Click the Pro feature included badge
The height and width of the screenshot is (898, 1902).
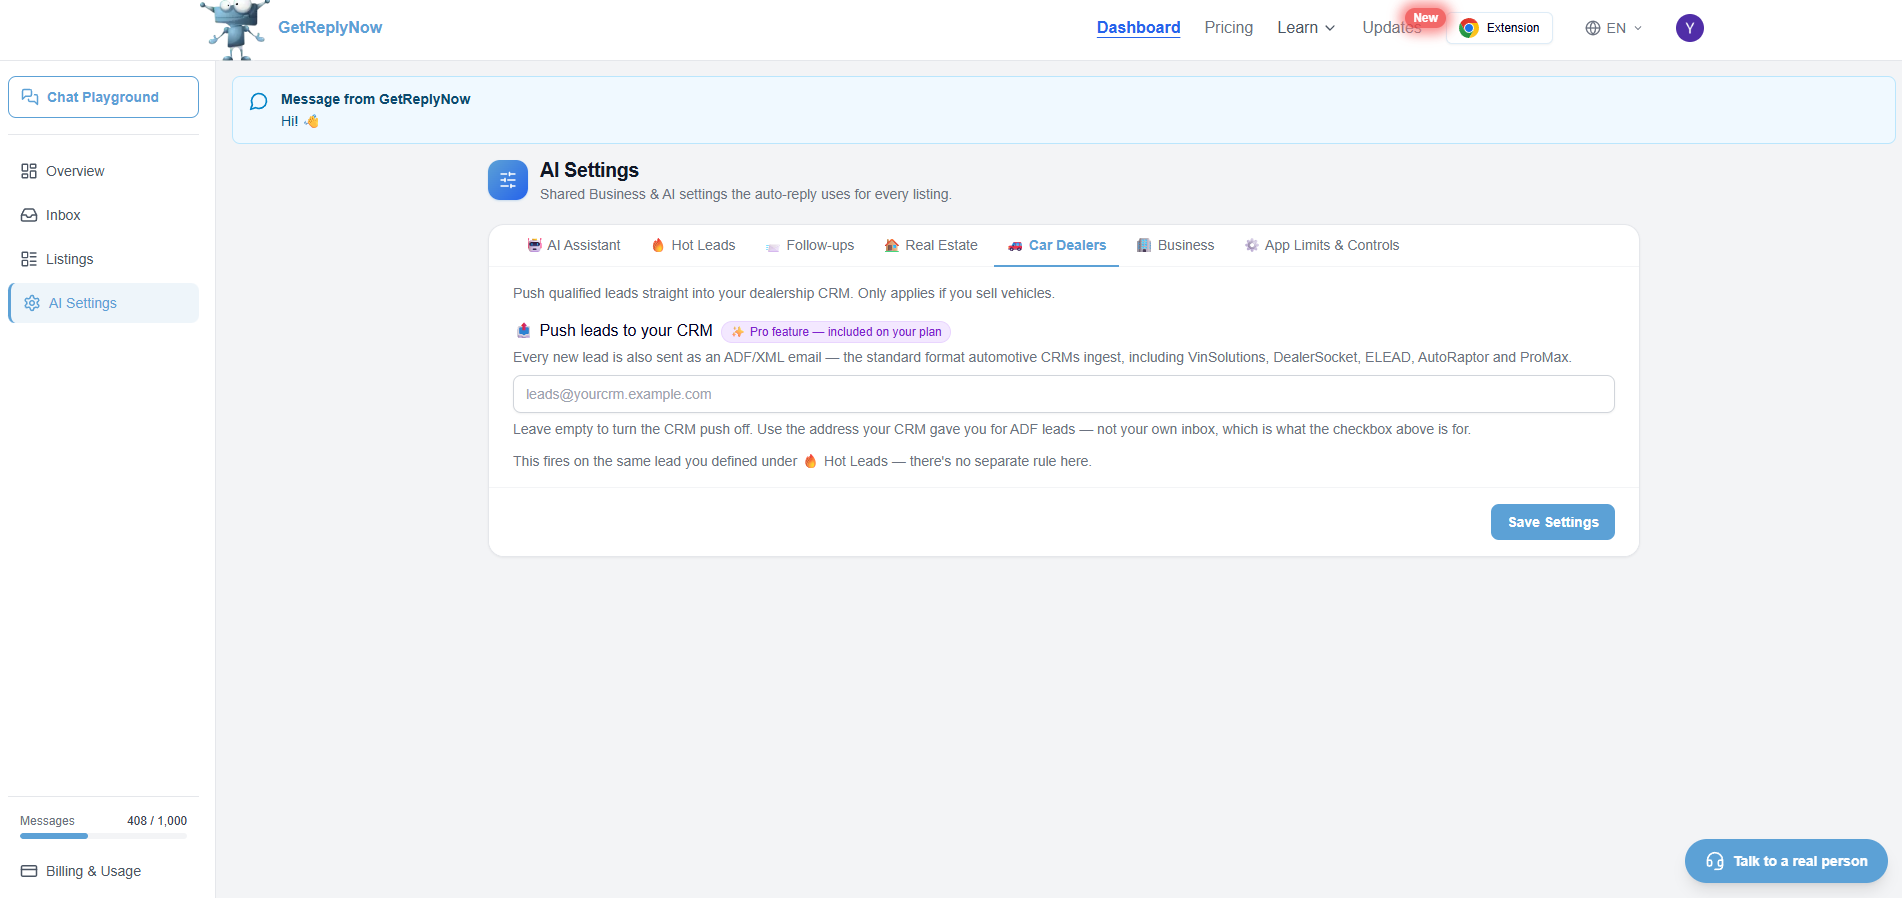[x=836, y=332]
